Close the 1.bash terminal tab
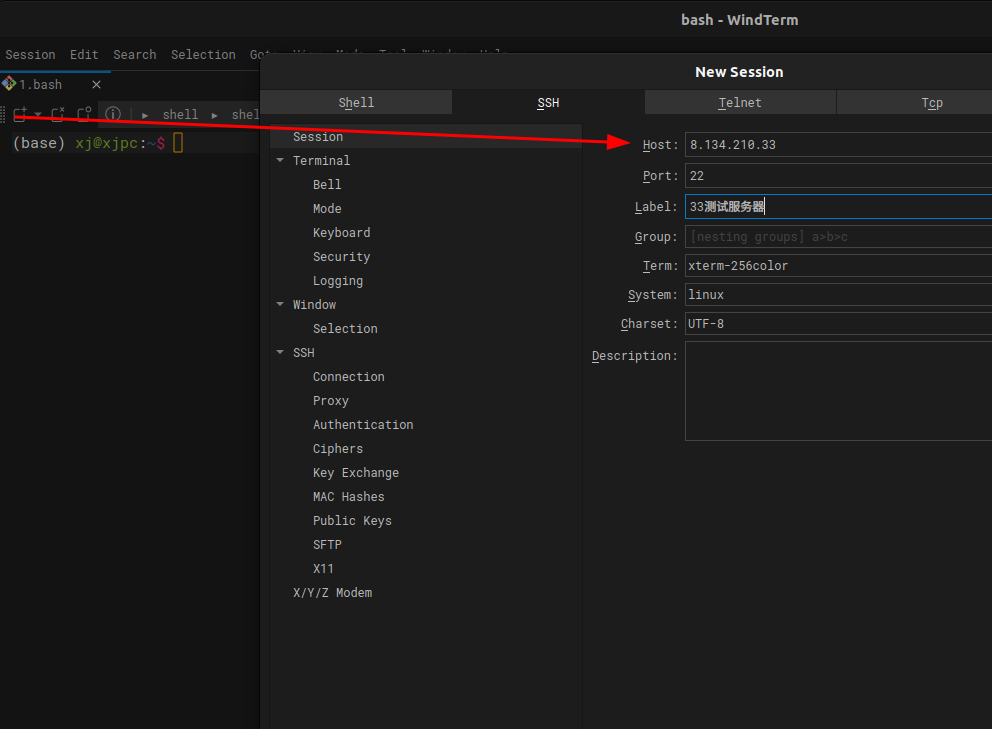 pyautogui.click(x=96, y=84)
